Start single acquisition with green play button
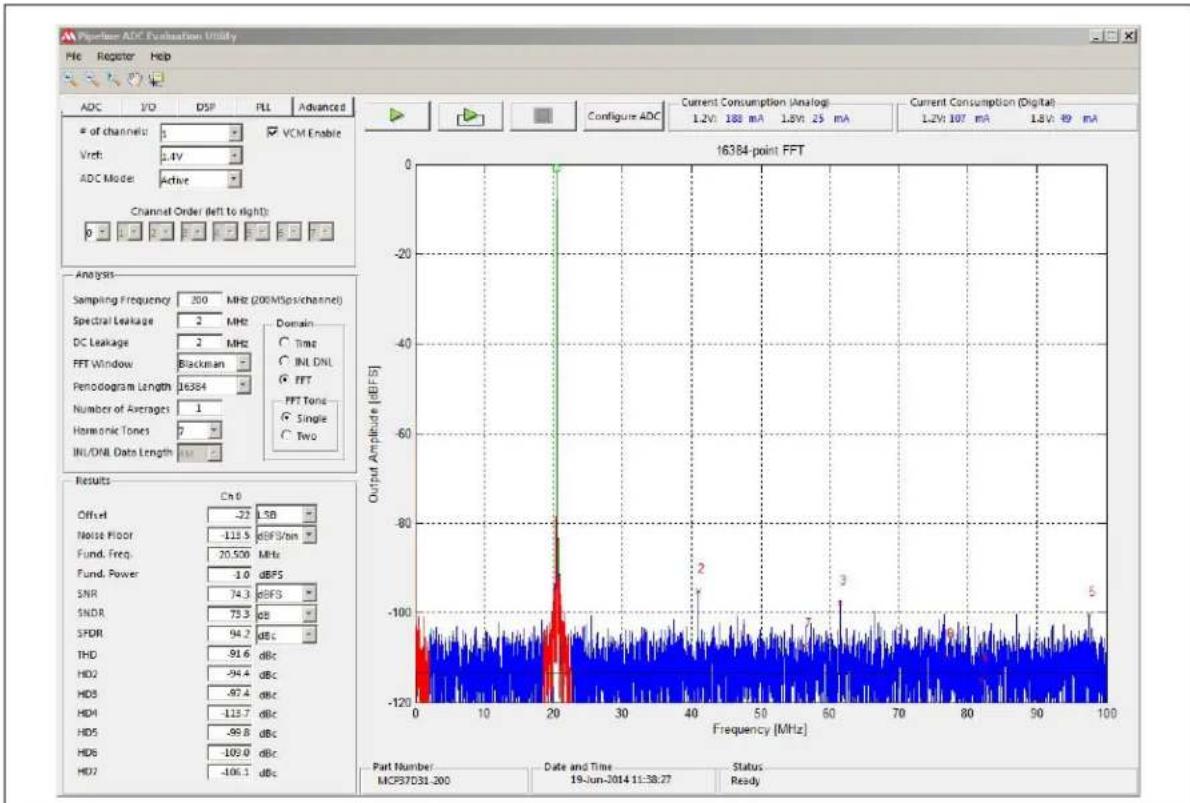Screen dimensions: 1190x803 click(x=397, y=116)
